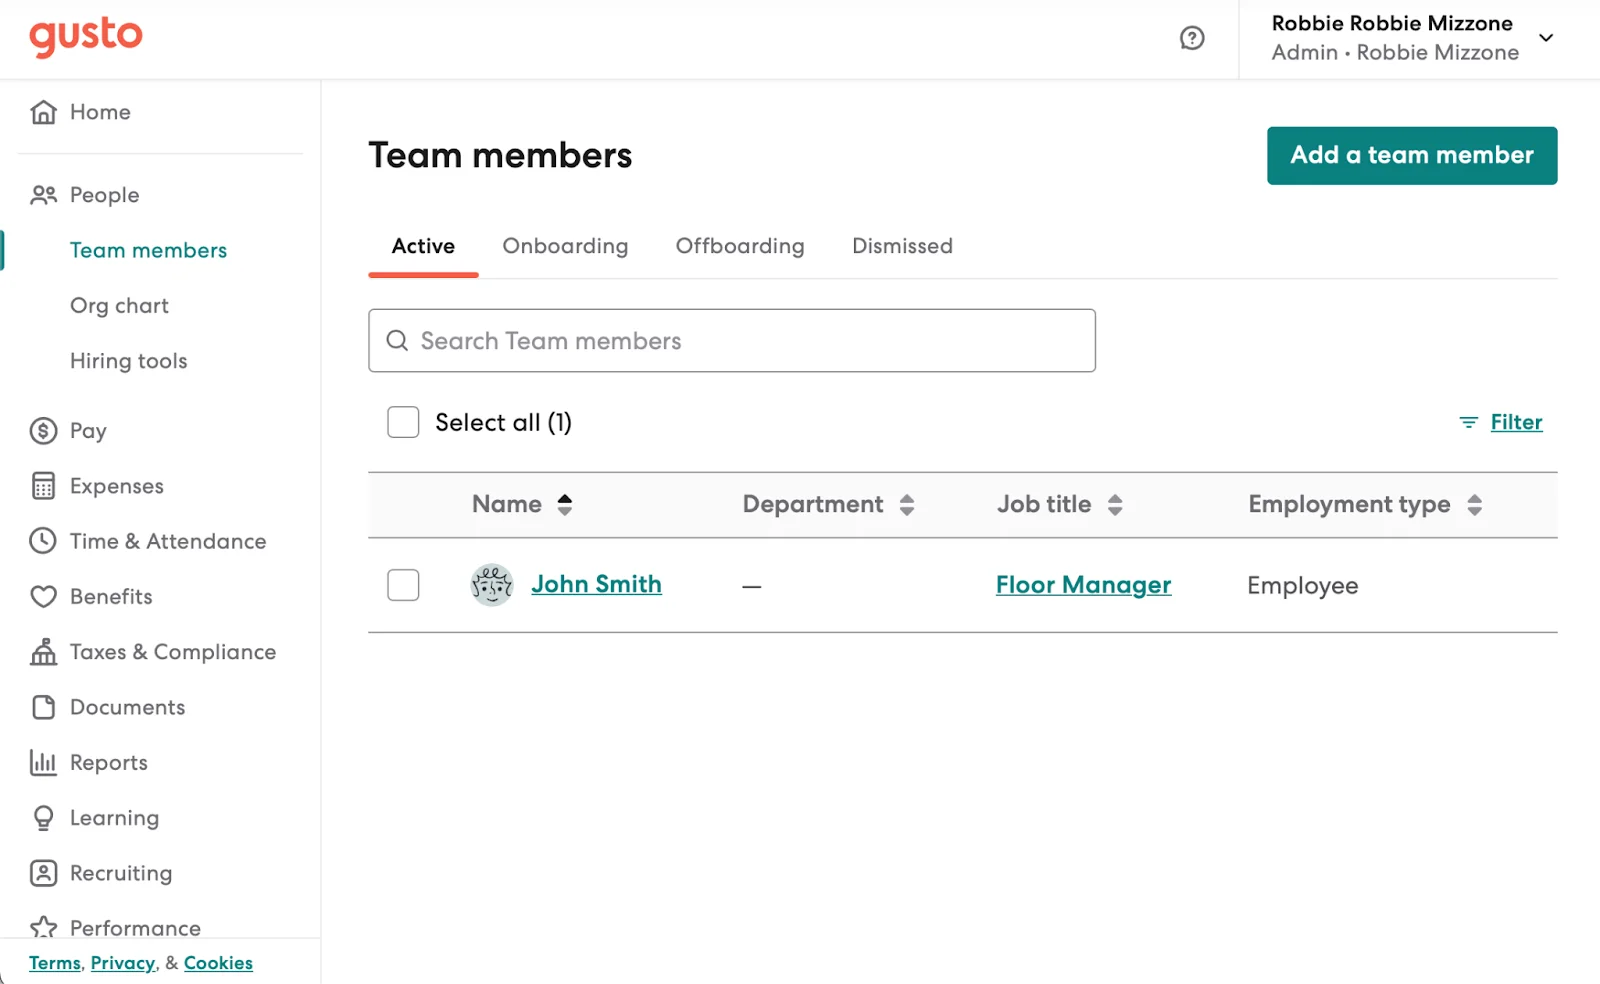Open the Privacy link

tap(123, 963)
